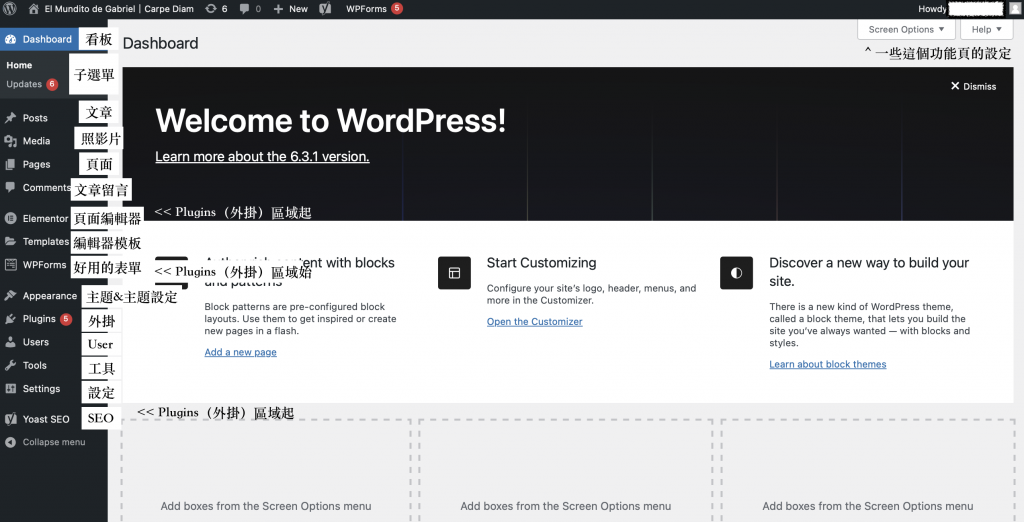Open 'Learn more about the 6.3.1 version' link
This screenshot has width=1024, height=522.
pos(262,156)
